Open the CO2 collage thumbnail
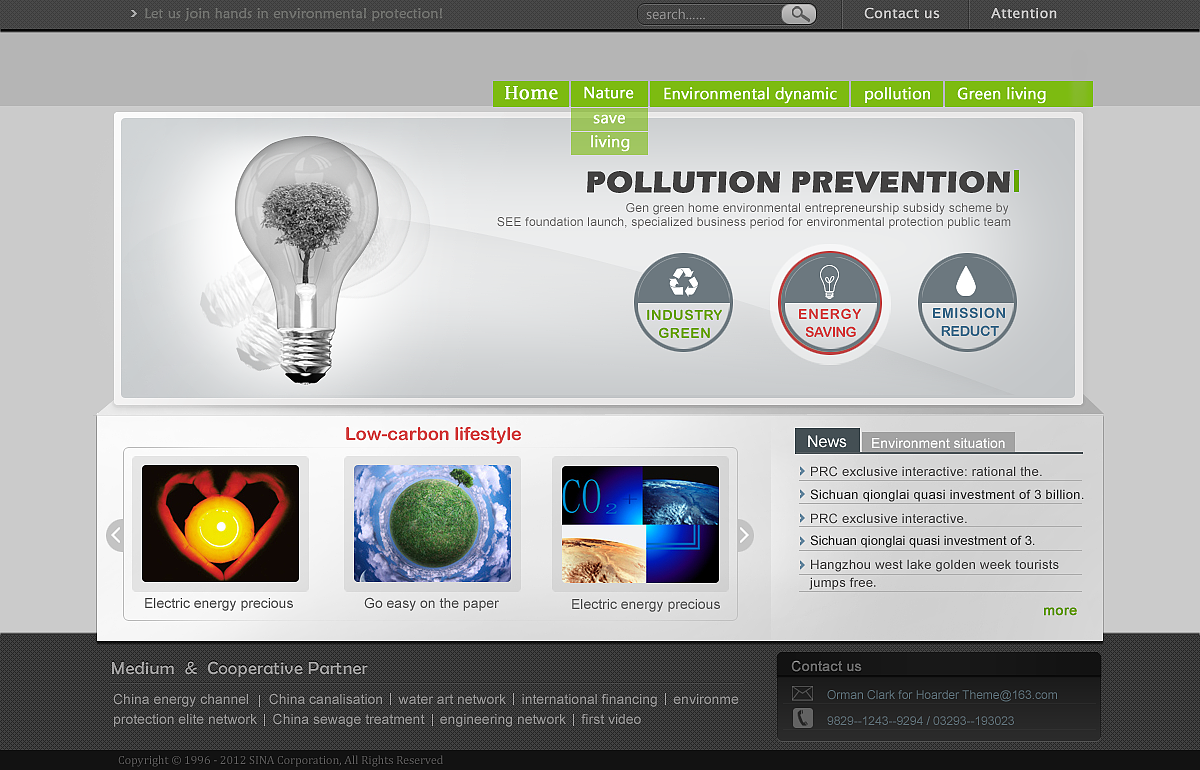 click(x=640, y=524)
